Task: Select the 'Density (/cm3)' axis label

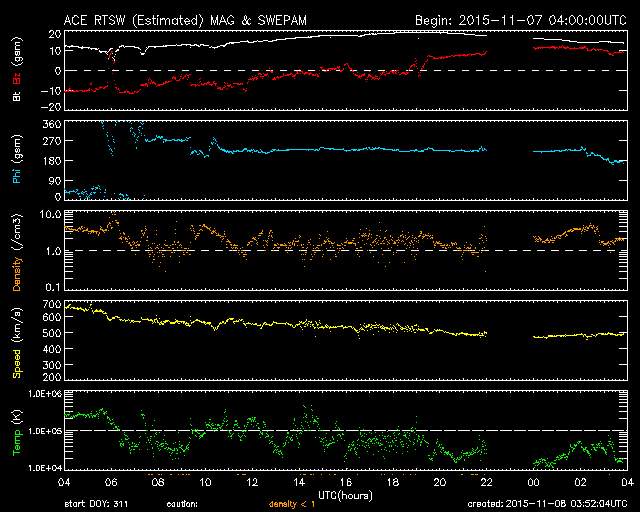Action: 17,252
